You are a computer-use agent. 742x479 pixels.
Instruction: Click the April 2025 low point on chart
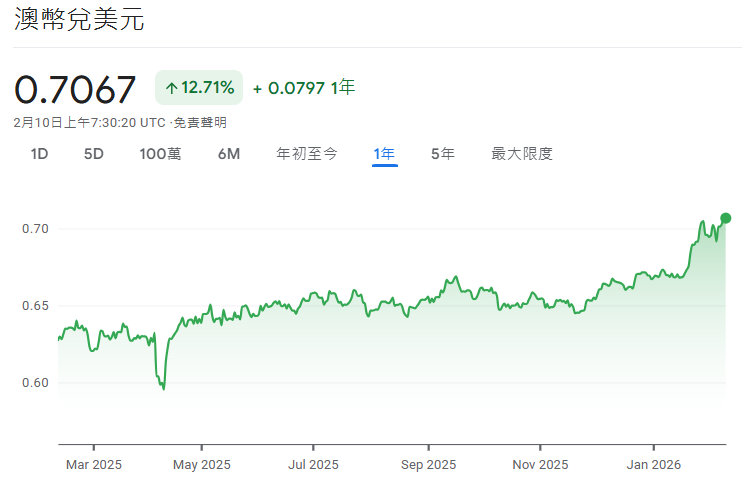pos(164,389)
